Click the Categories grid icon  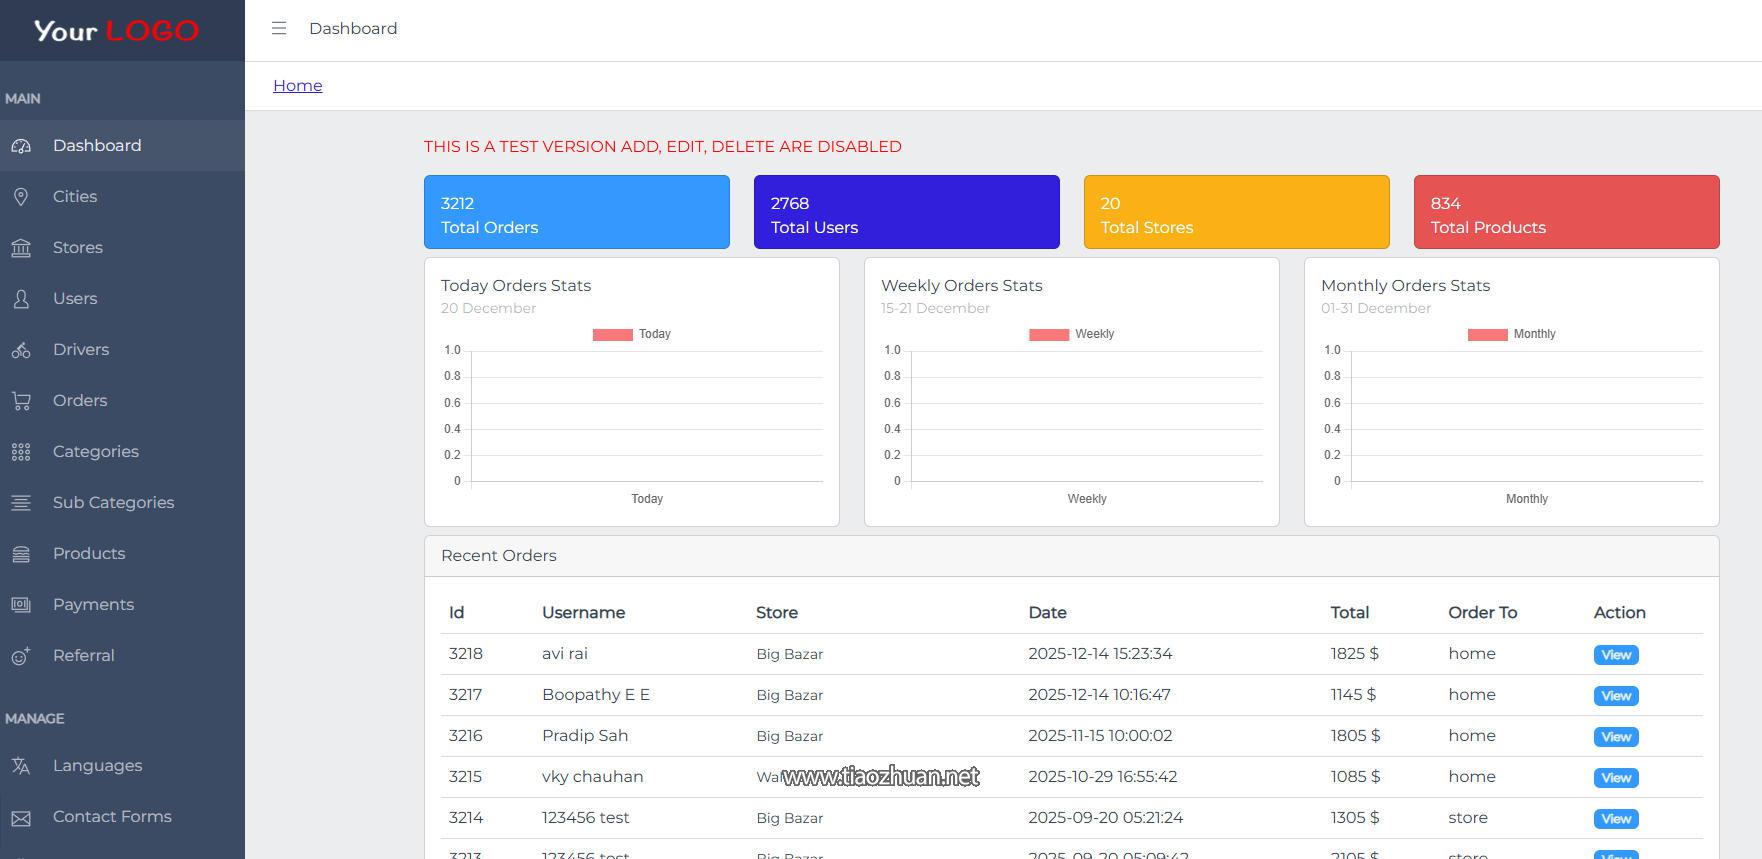point(21,452)
